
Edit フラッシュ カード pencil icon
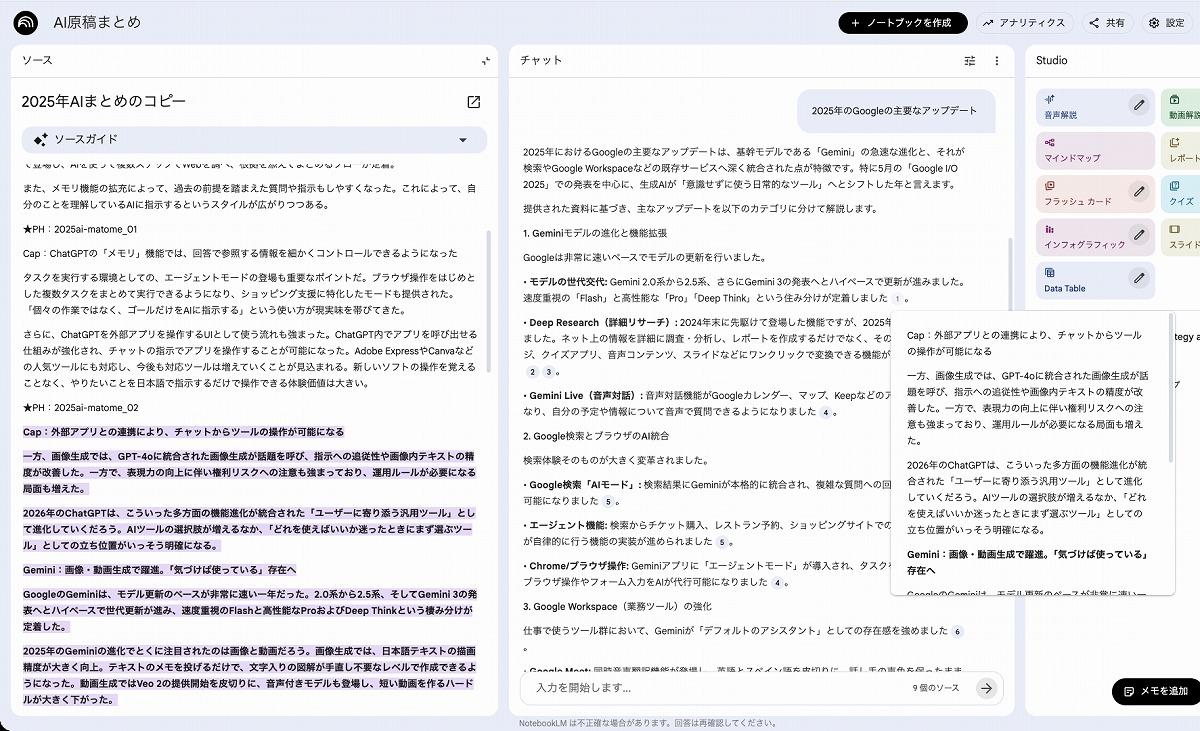pos(1138,191)
